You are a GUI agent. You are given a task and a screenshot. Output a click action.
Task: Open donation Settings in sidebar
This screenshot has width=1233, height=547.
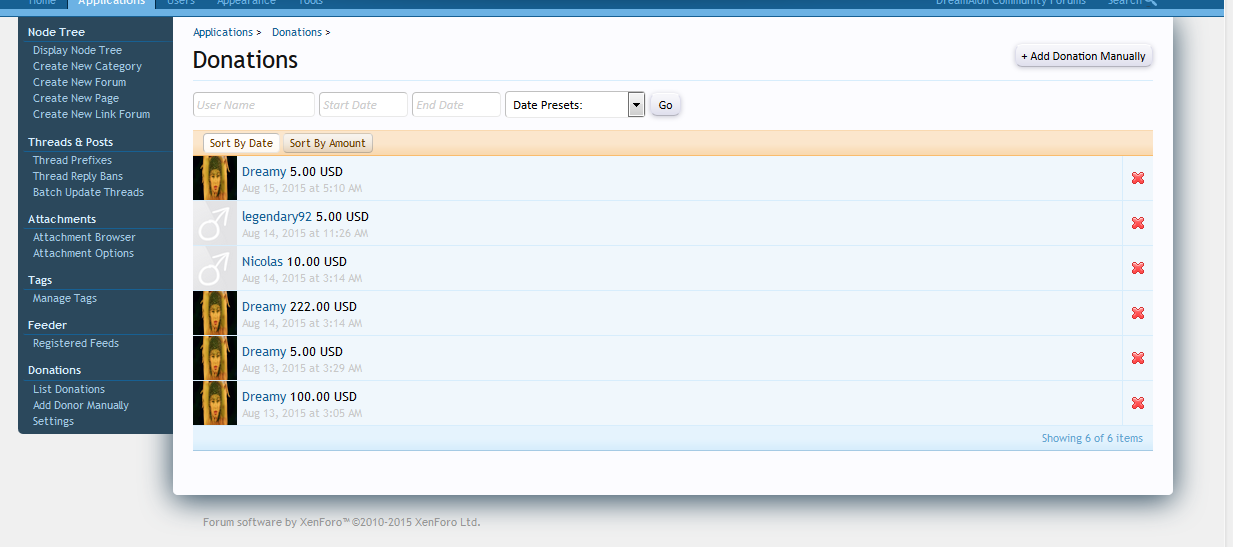coord(53,421)
